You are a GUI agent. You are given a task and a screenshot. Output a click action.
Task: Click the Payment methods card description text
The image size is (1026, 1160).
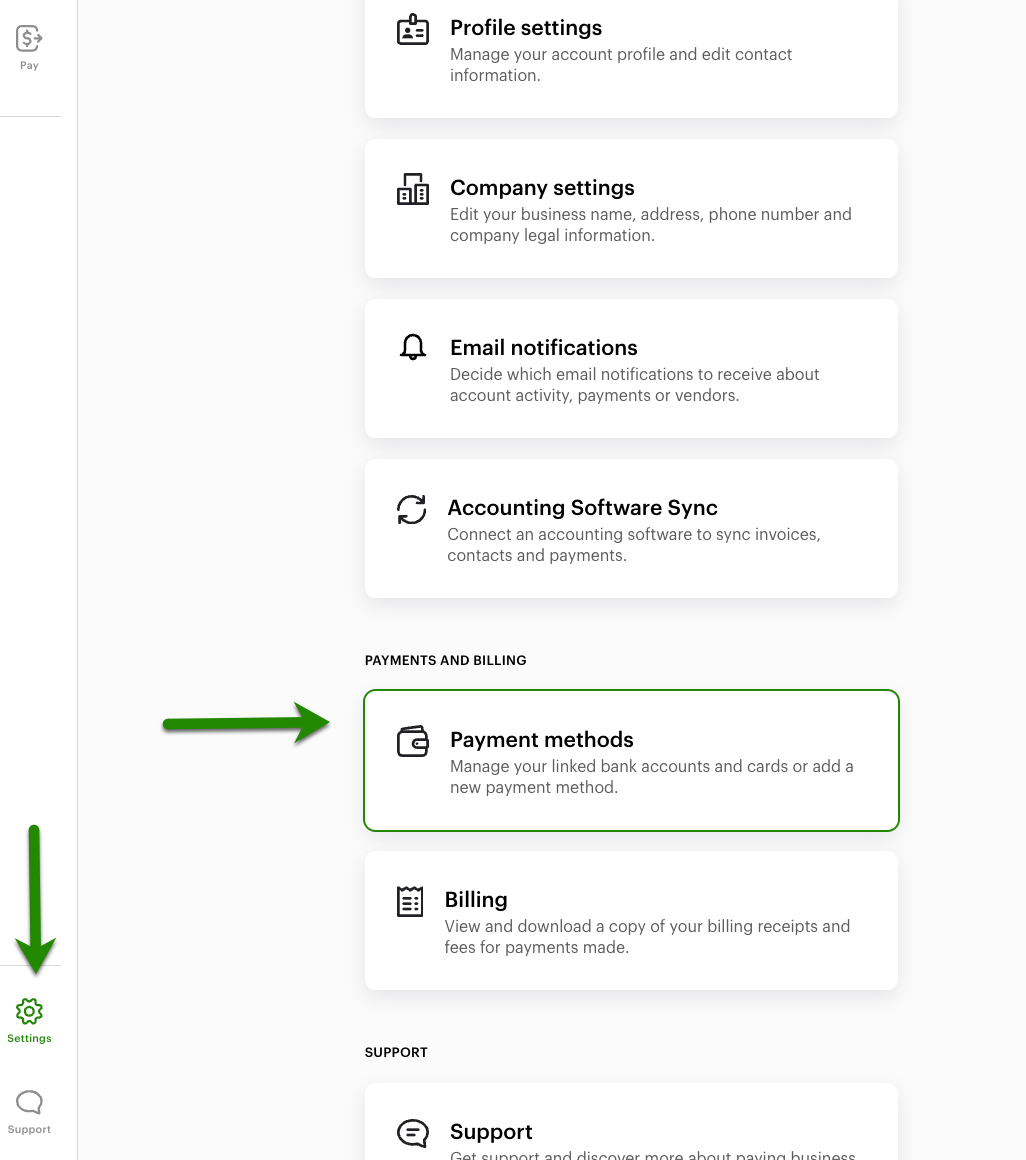651,777
